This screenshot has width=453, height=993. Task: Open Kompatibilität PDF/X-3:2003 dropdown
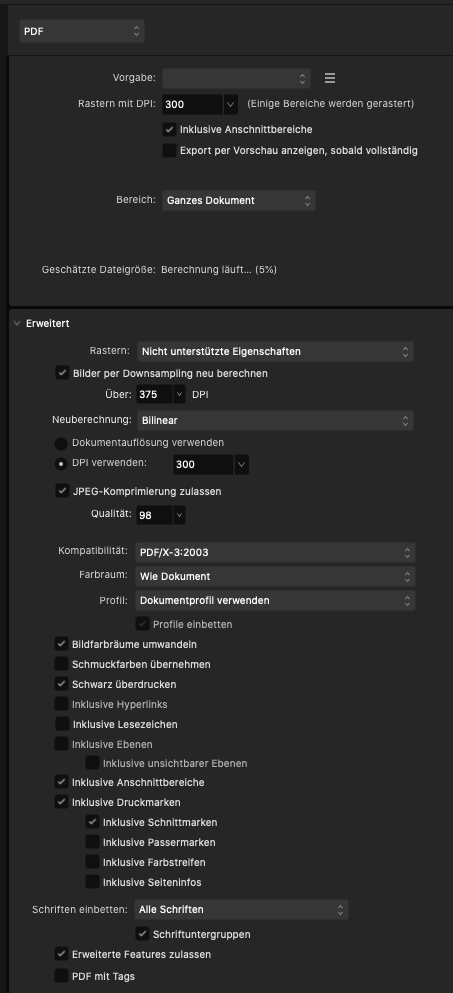[x=276, y=552]
